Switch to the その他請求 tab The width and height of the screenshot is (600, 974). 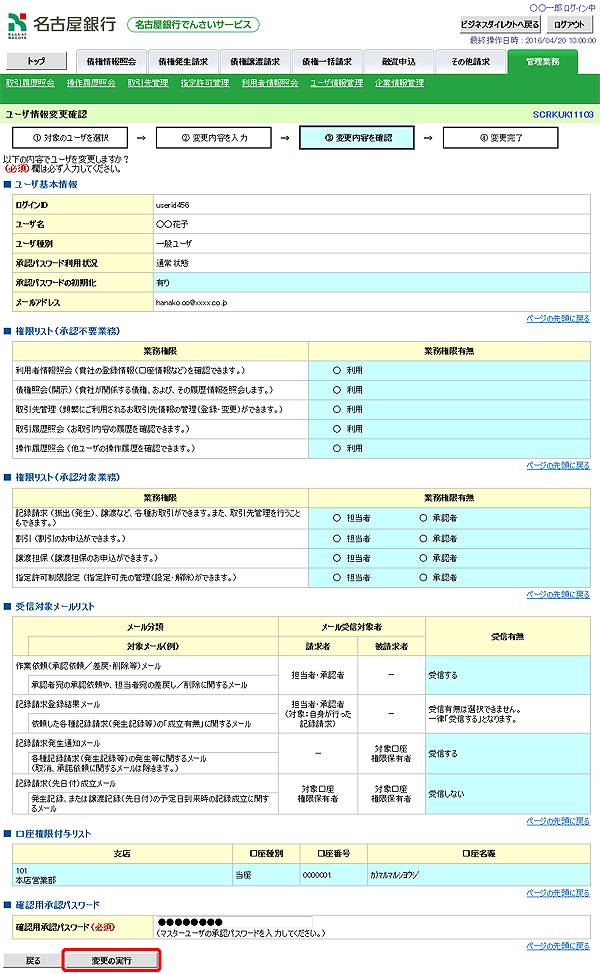(471, 61)
